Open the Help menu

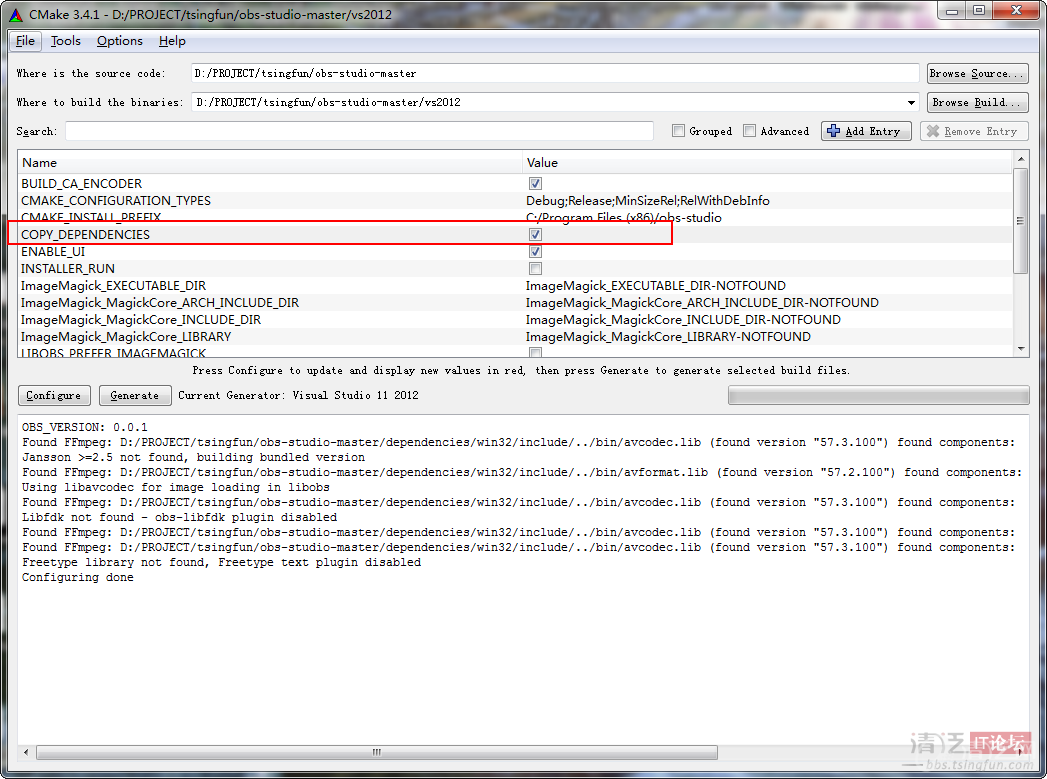(172, 41)
